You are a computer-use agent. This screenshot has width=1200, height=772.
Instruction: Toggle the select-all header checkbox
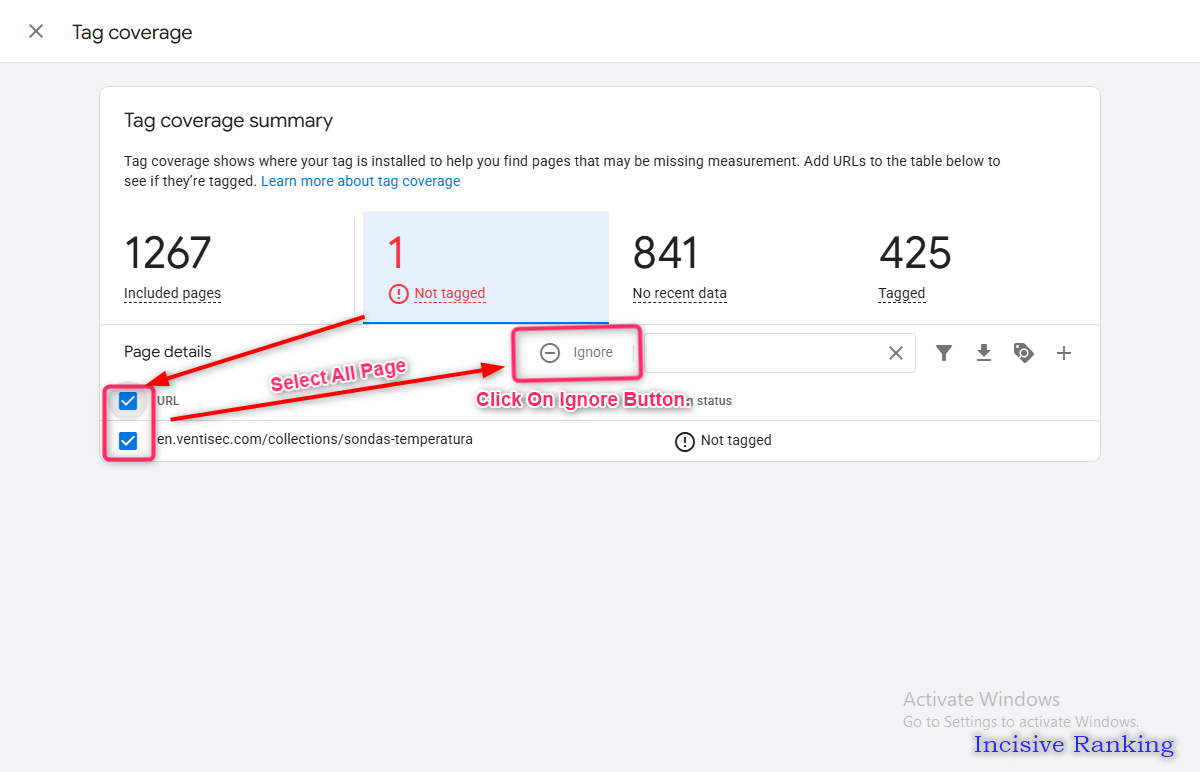pos(128,401)
